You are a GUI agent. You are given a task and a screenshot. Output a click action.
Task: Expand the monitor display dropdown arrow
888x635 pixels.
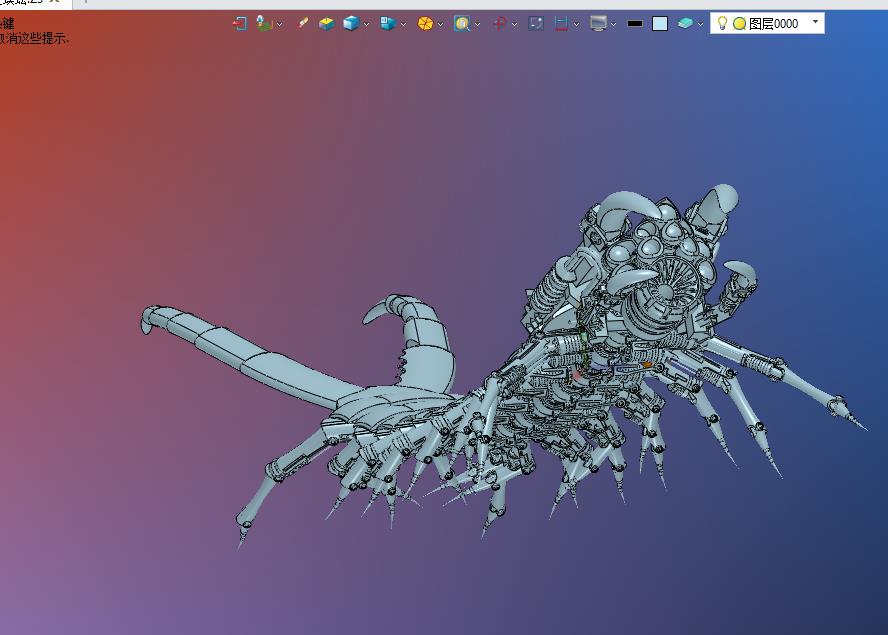point(613,24)
